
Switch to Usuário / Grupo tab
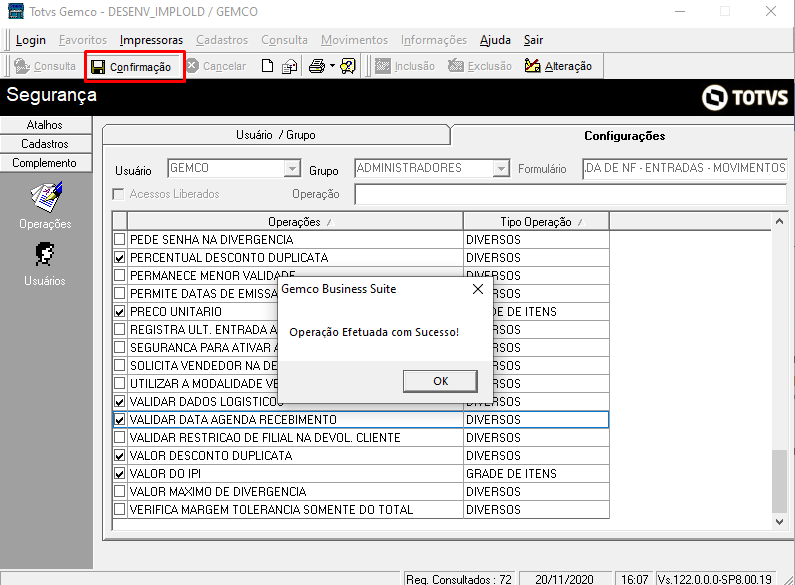point(276,135)
